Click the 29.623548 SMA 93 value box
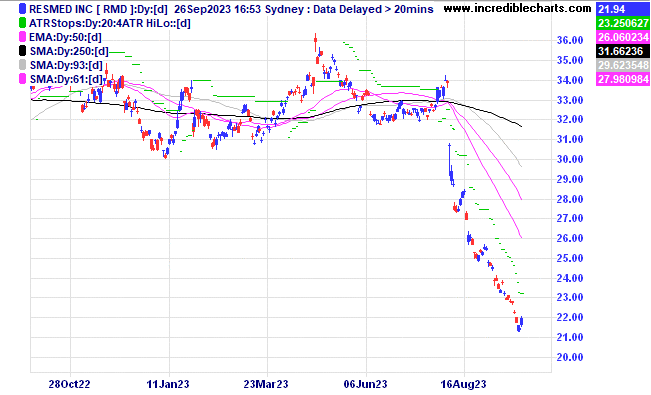Screen dimensions: 651x395 pos(622,65)
